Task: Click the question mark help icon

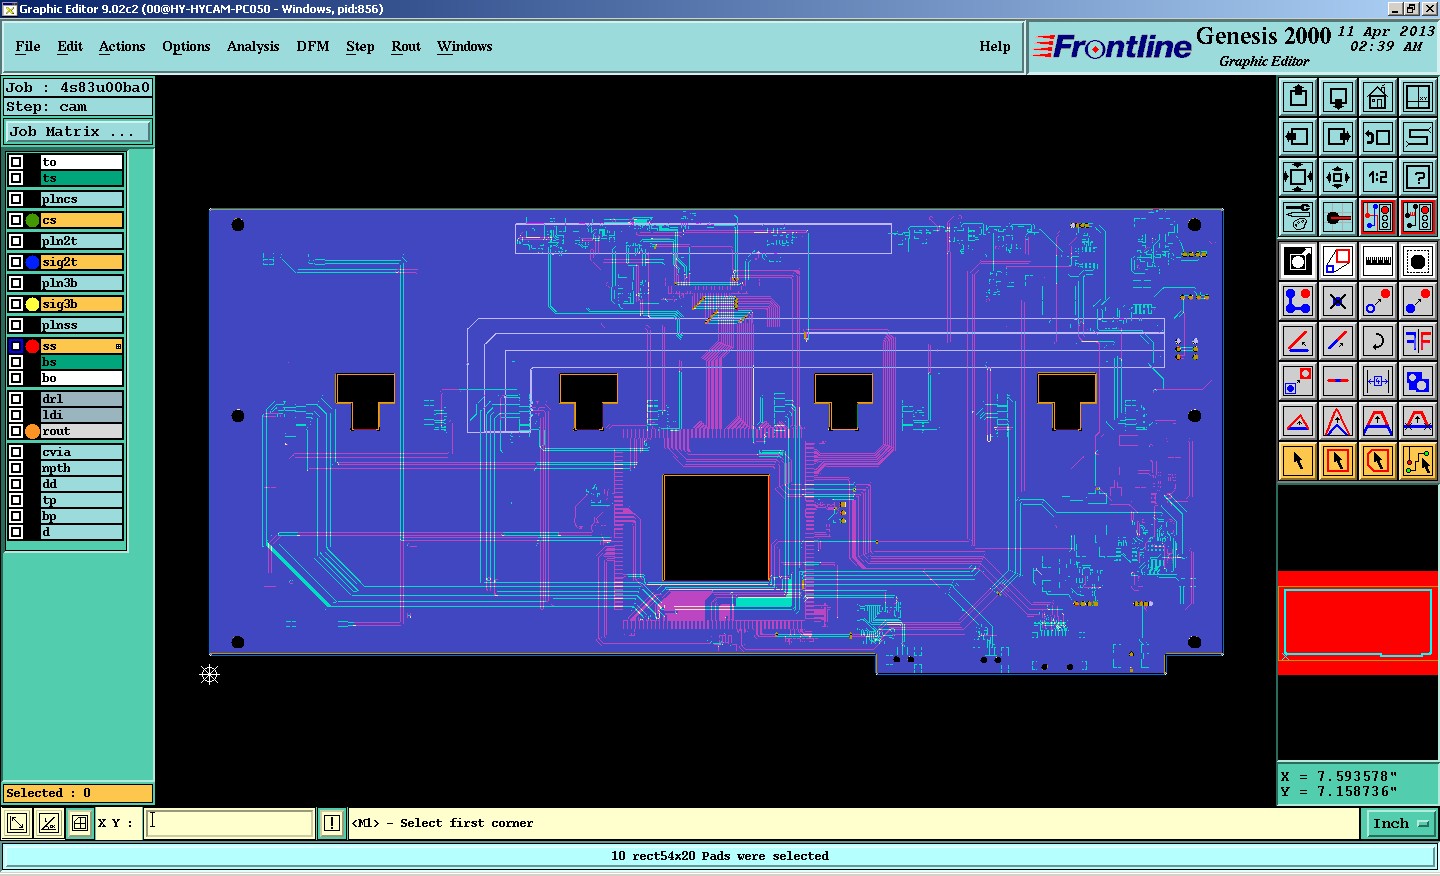Action: (1418, 177)
